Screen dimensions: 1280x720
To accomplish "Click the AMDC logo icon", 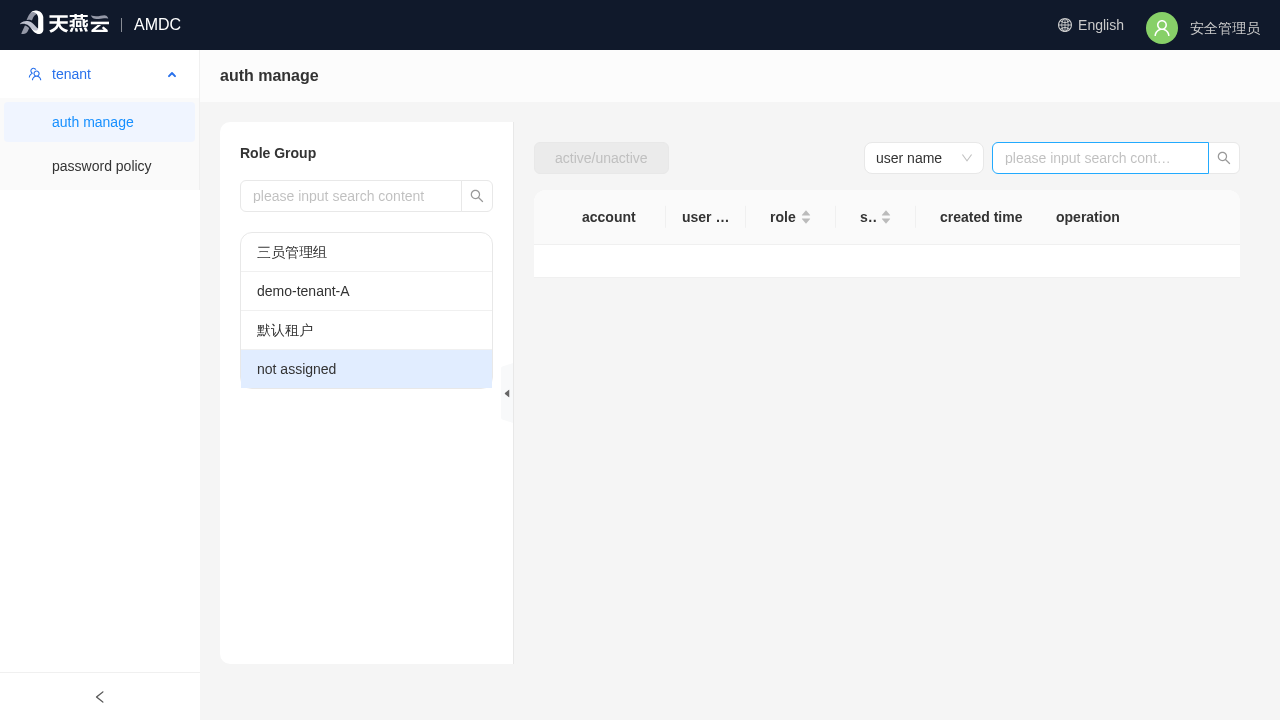I will coord(64,23).
